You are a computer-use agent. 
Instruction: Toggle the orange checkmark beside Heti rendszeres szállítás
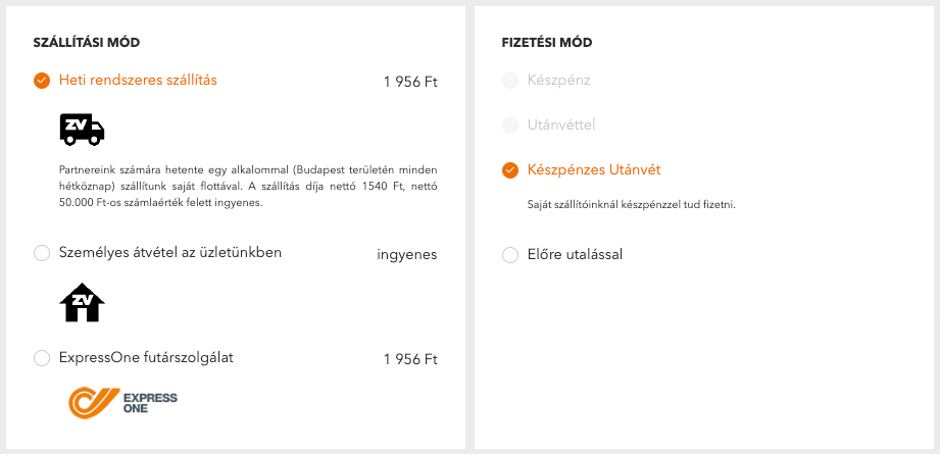tap(41, 80)
